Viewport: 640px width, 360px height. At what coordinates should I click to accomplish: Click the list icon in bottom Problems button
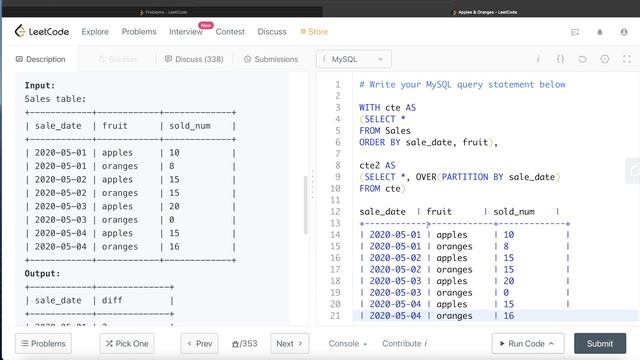(24, 344)
